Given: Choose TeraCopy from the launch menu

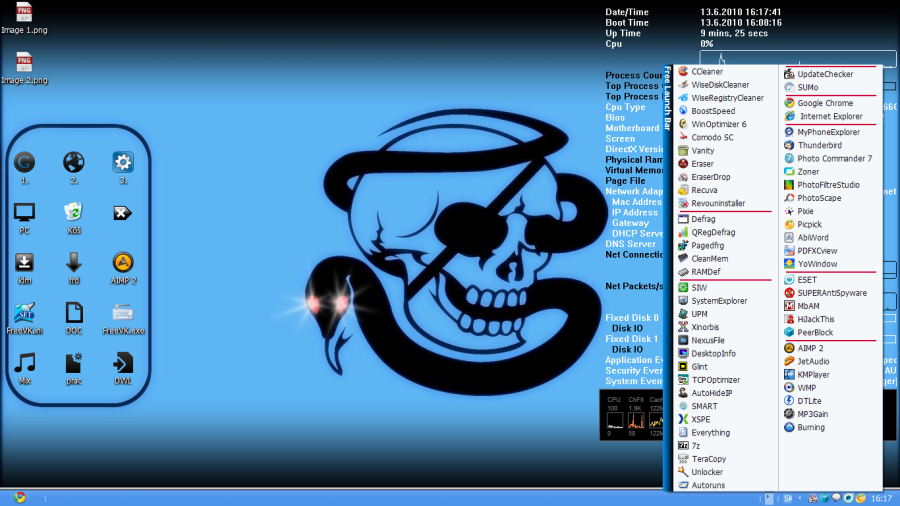Looking at the screenshot, I should [x=708, y=459].
